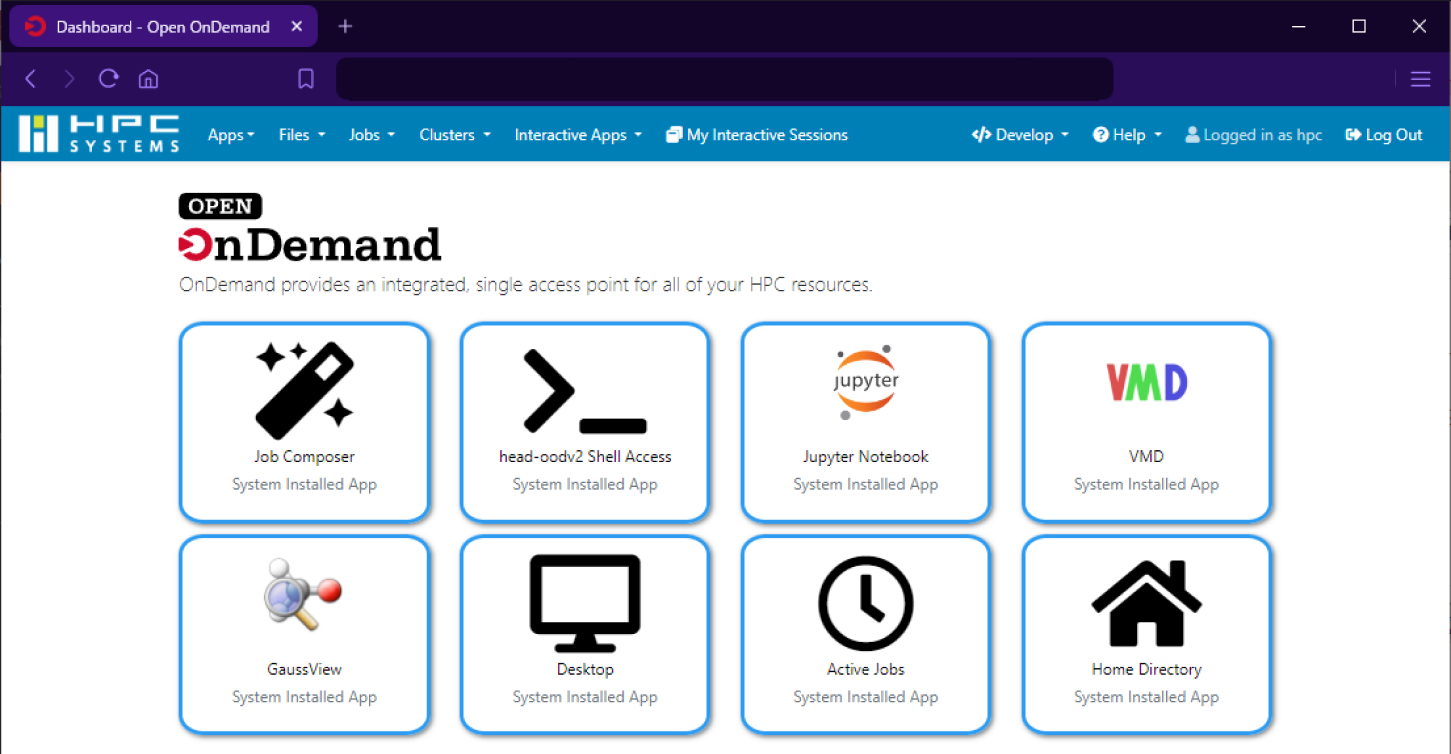Maximize the browser window
Viewport: 1451px width, 754px height.
coord(1359,27)
